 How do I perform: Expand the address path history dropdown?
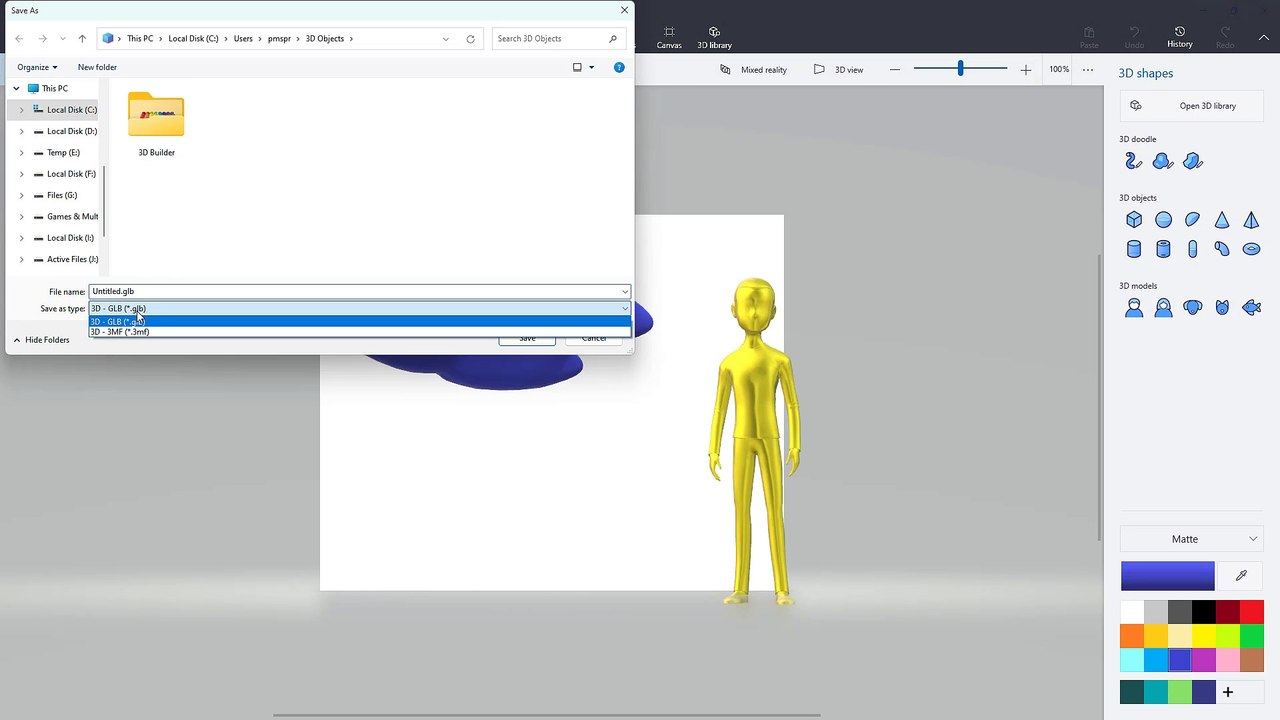(446, 39)
